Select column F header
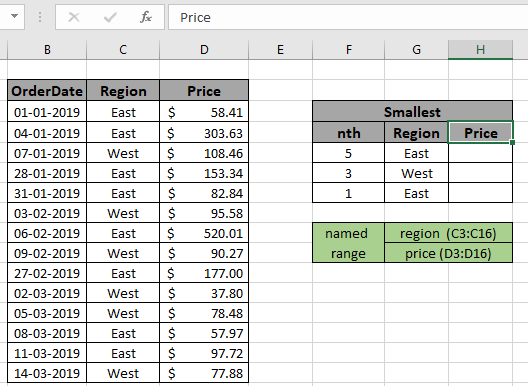528x386 pixels. (349, 50)
